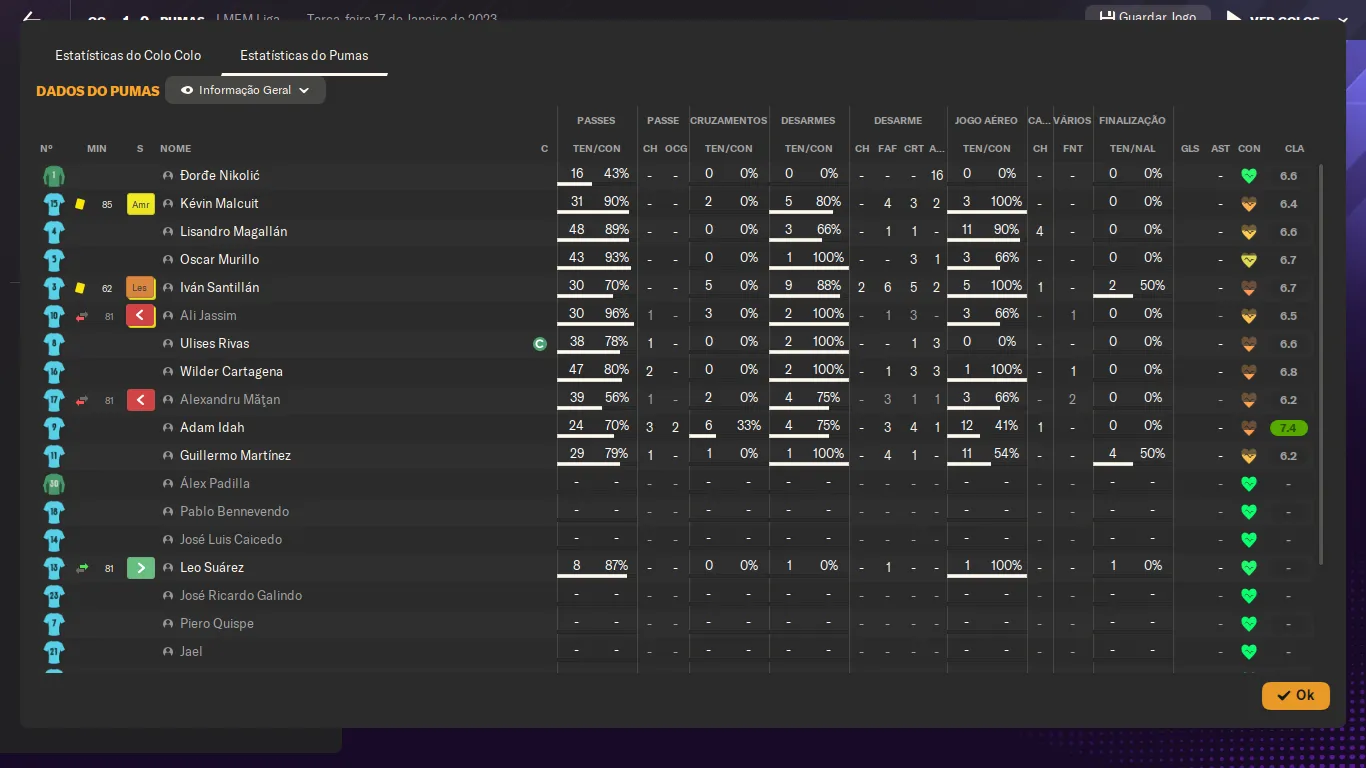The width and height of the screenshot is (1366, 768).
Task: Sort by the Nº column header
Action: (x=46, y=148)
